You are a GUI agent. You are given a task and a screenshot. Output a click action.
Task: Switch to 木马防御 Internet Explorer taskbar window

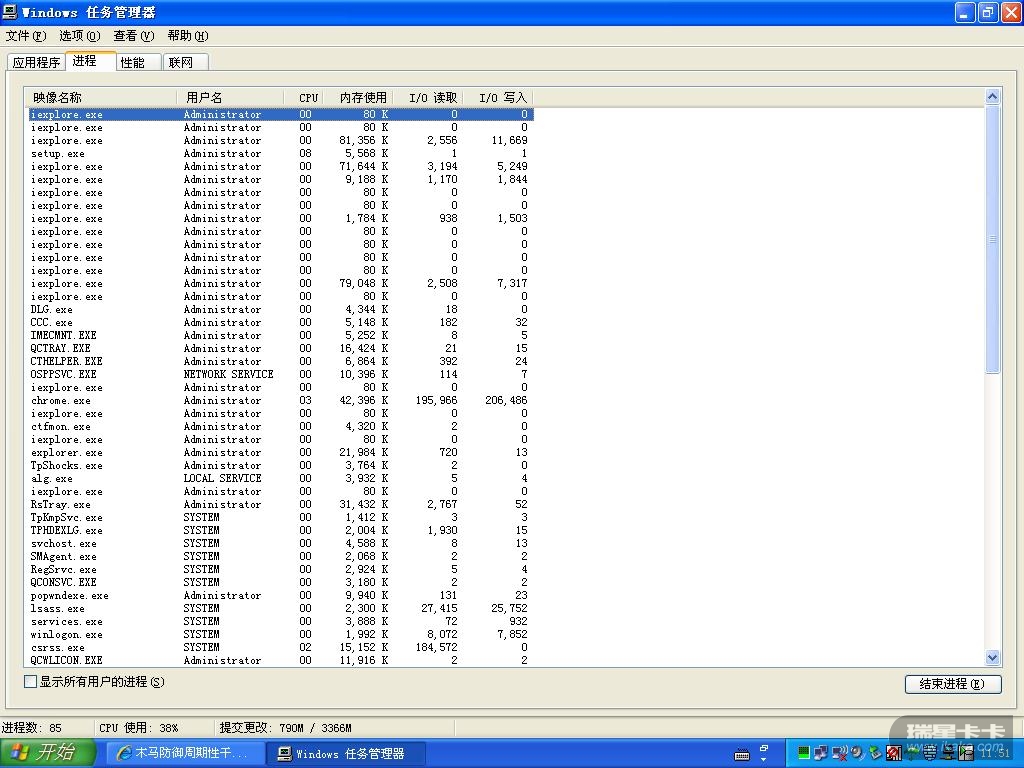pos(185,753)
